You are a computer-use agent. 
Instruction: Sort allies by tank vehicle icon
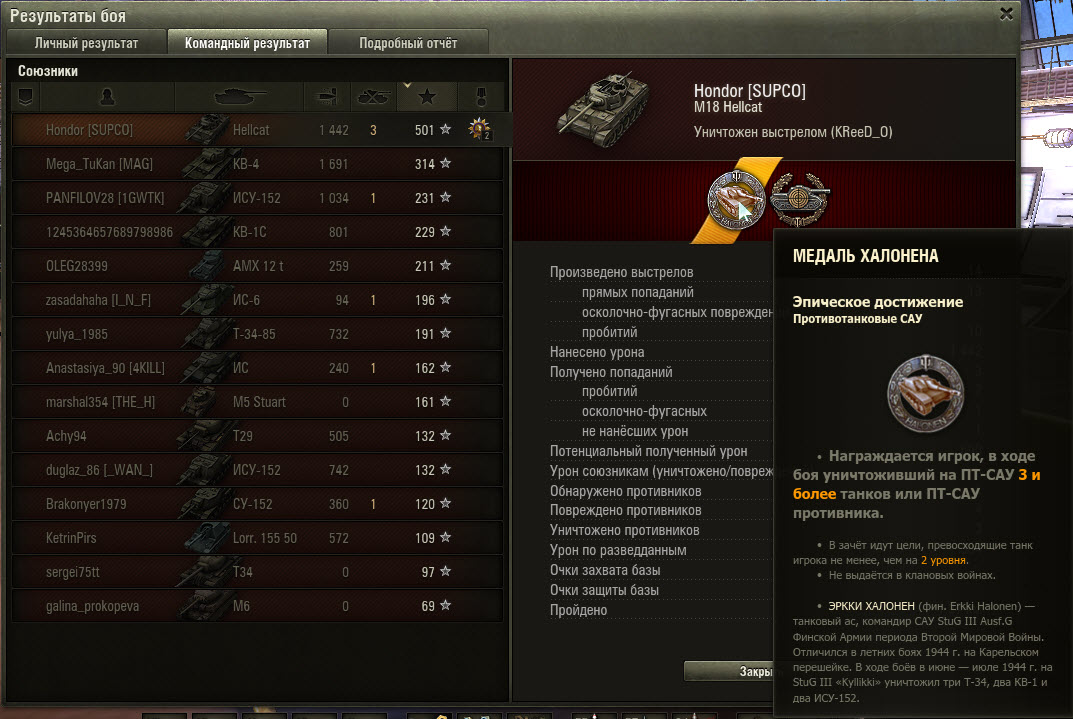[239, 97]
